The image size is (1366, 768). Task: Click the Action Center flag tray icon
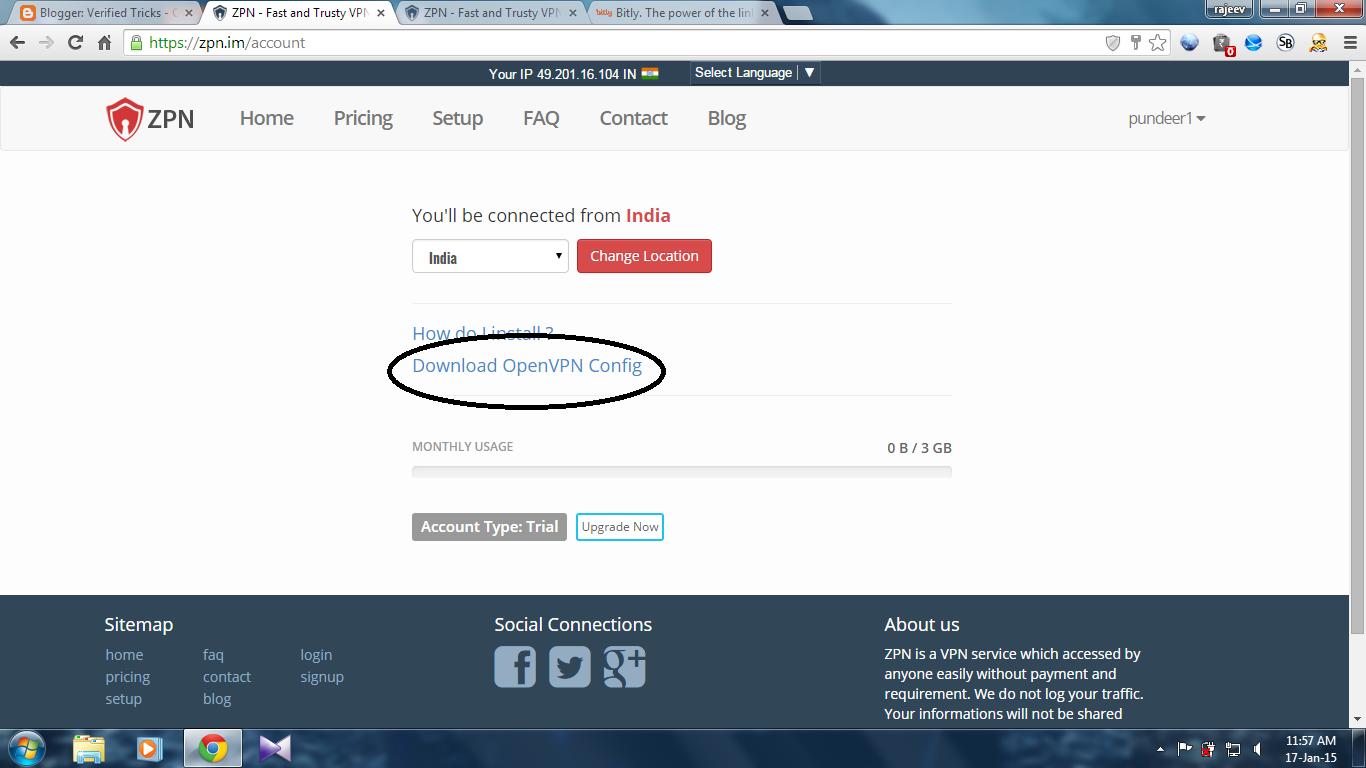[x=1185, y=749]
